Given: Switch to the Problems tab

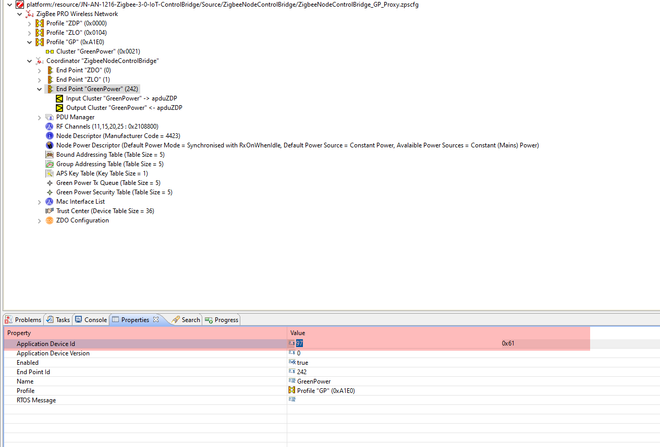Looking at the screenshot, I should [x=23, y=320].
